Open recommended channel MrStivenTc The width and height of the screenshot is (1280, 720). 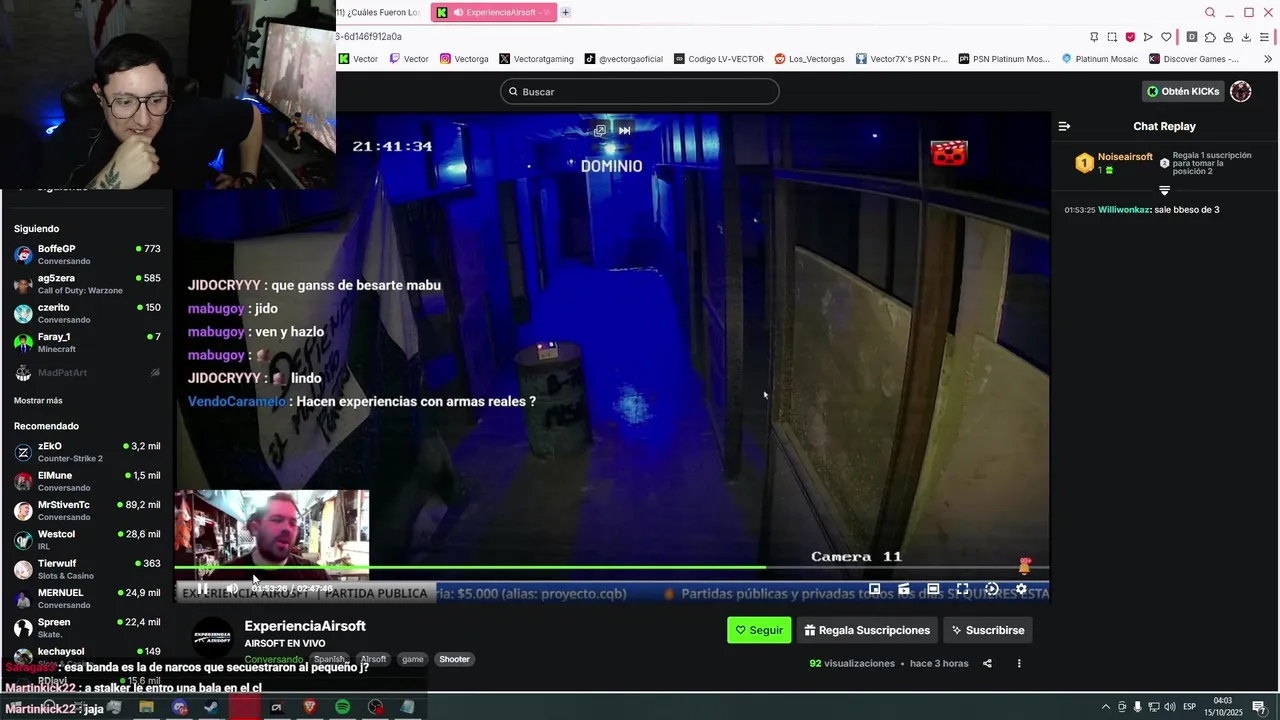tap(87, 510)
